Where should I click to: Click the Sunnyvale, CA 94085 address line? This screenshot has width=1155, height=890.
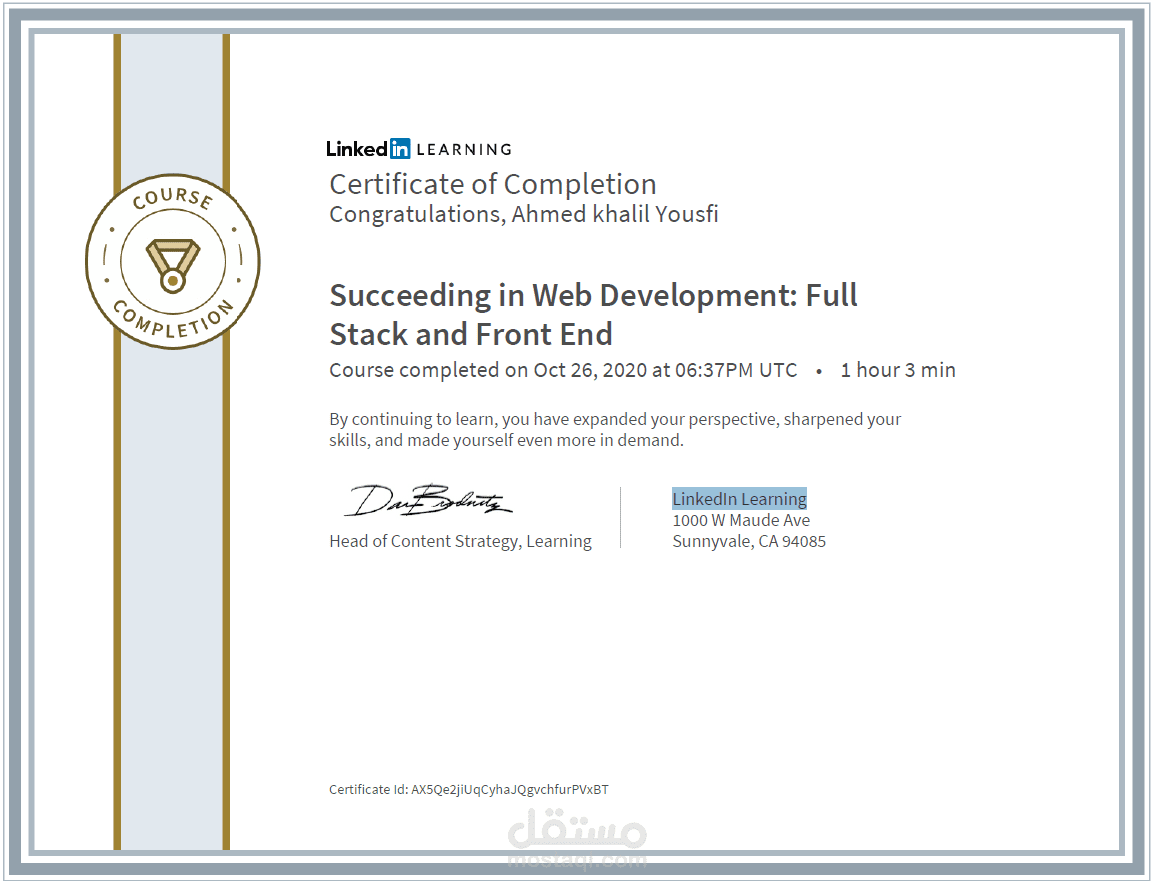point(749,541)
